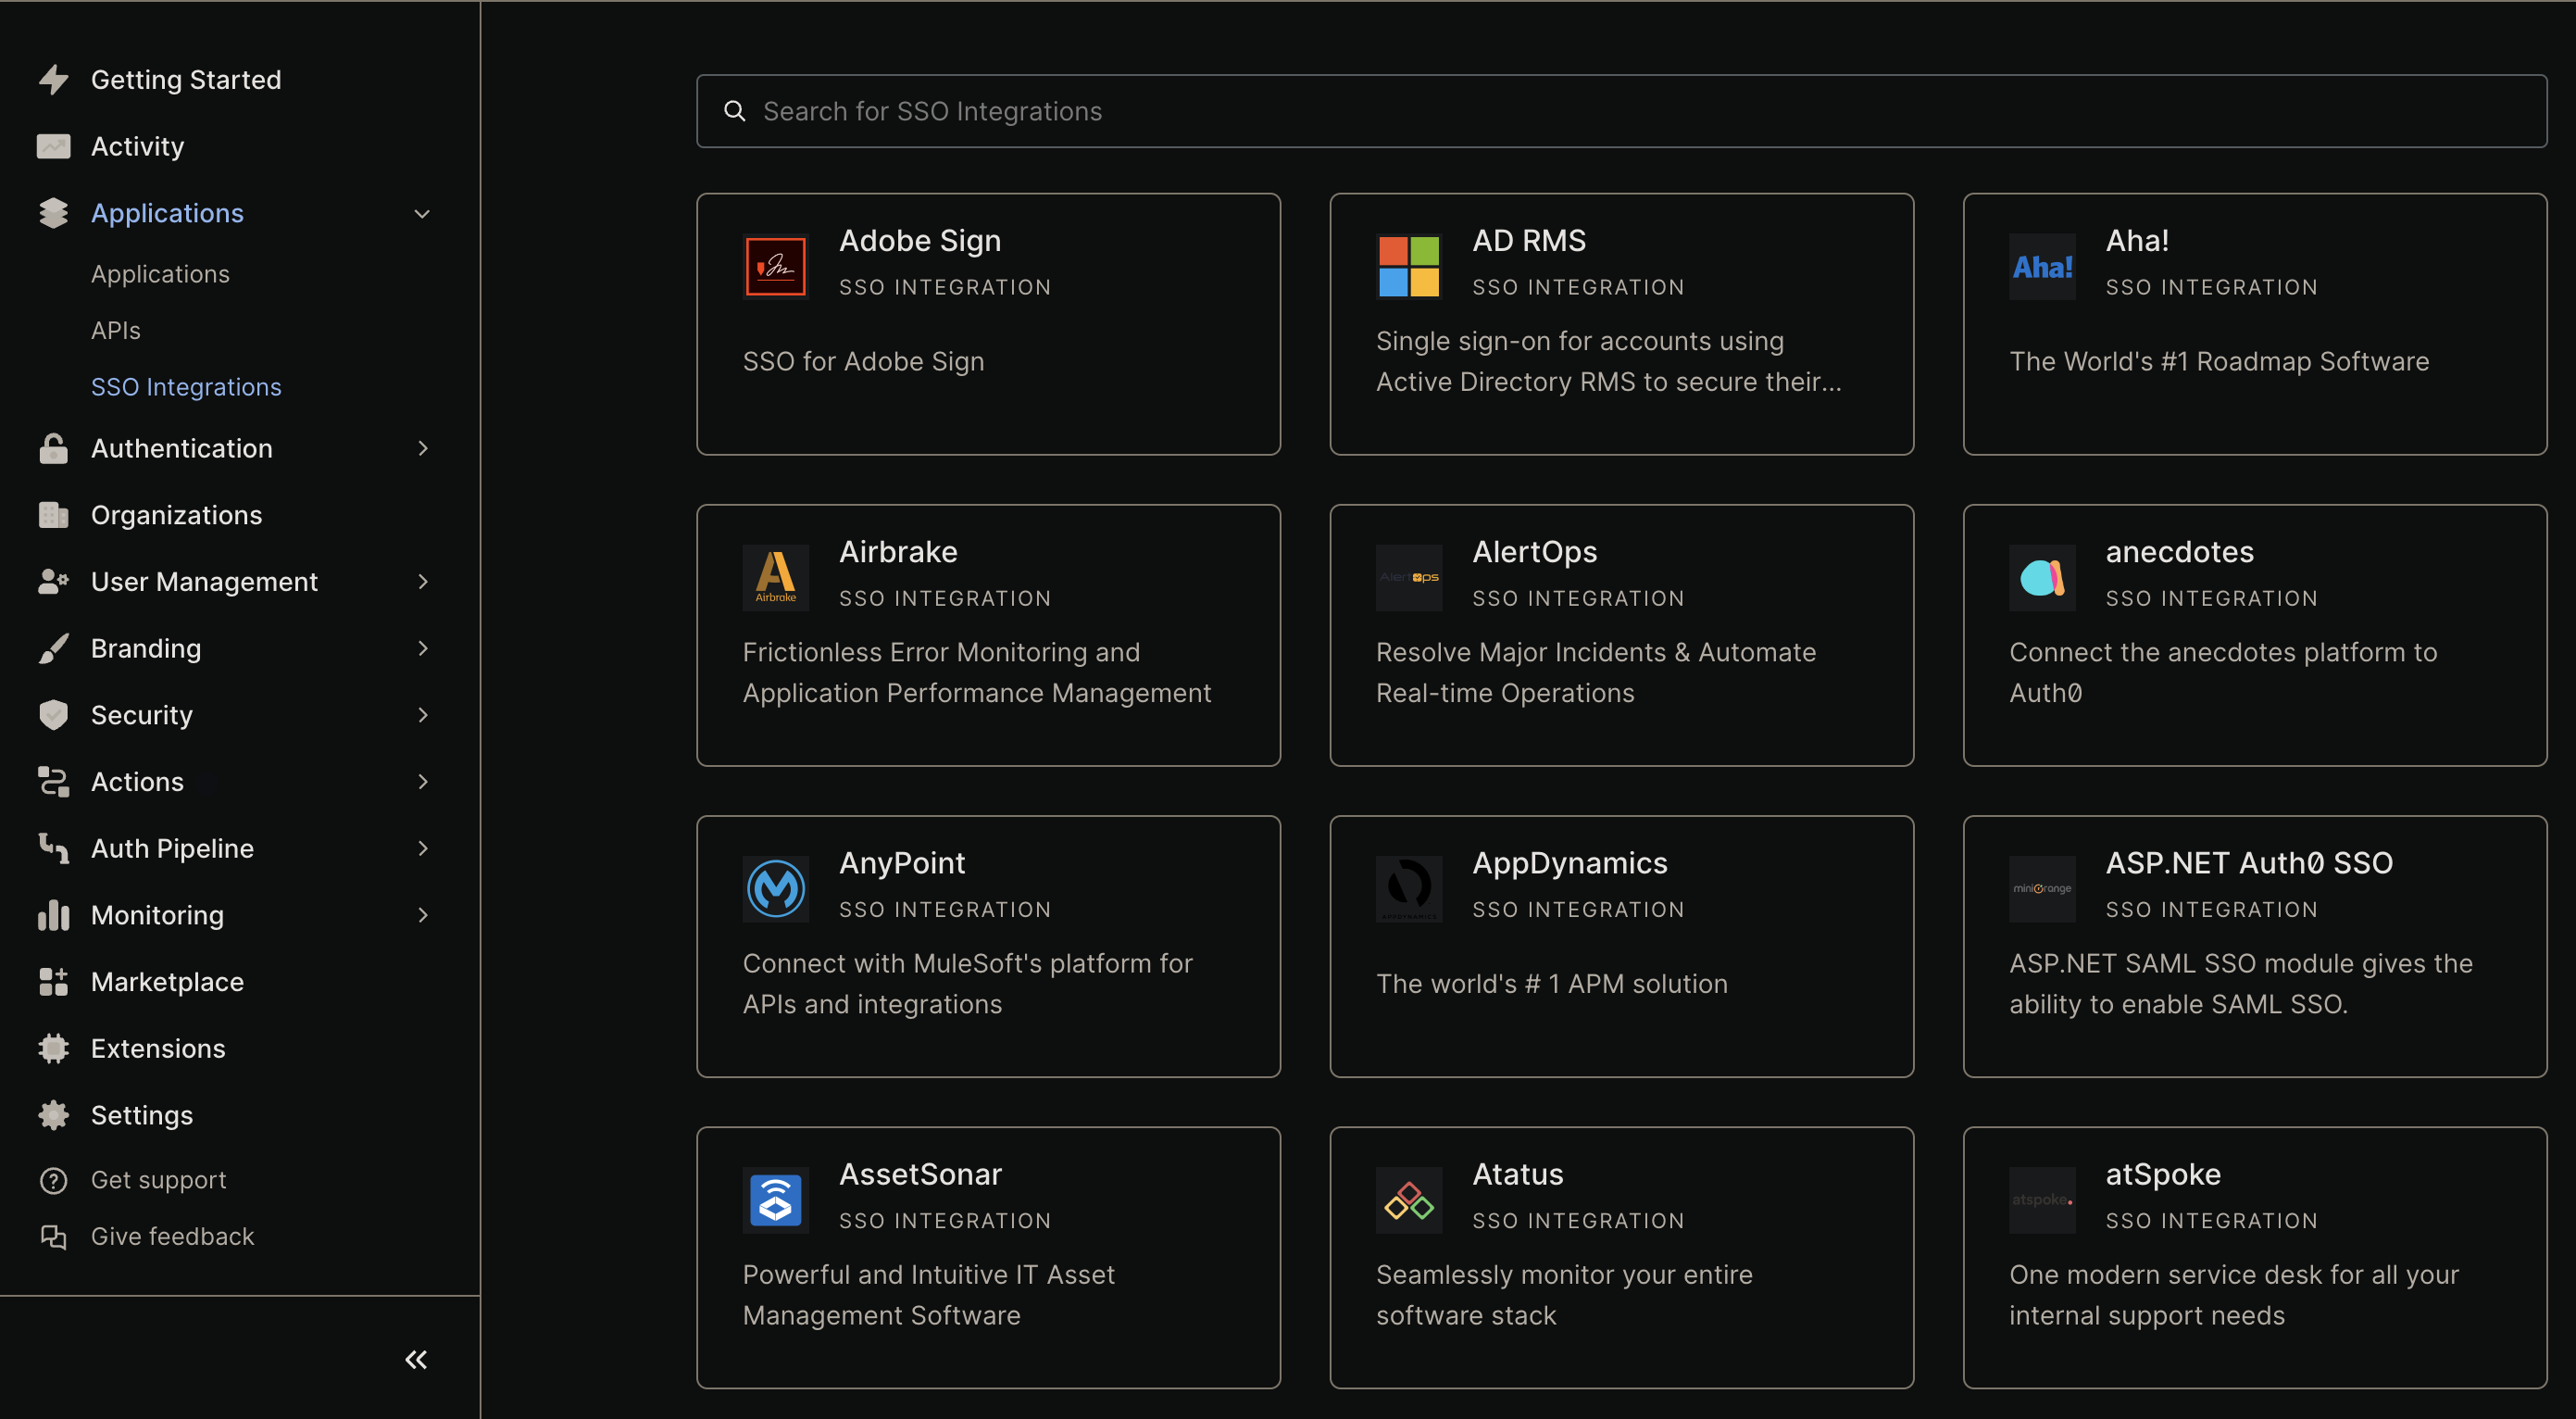Click the Authentication lock icon
The height and width of the screenshot is (1419, 2576).
point(53,448)
